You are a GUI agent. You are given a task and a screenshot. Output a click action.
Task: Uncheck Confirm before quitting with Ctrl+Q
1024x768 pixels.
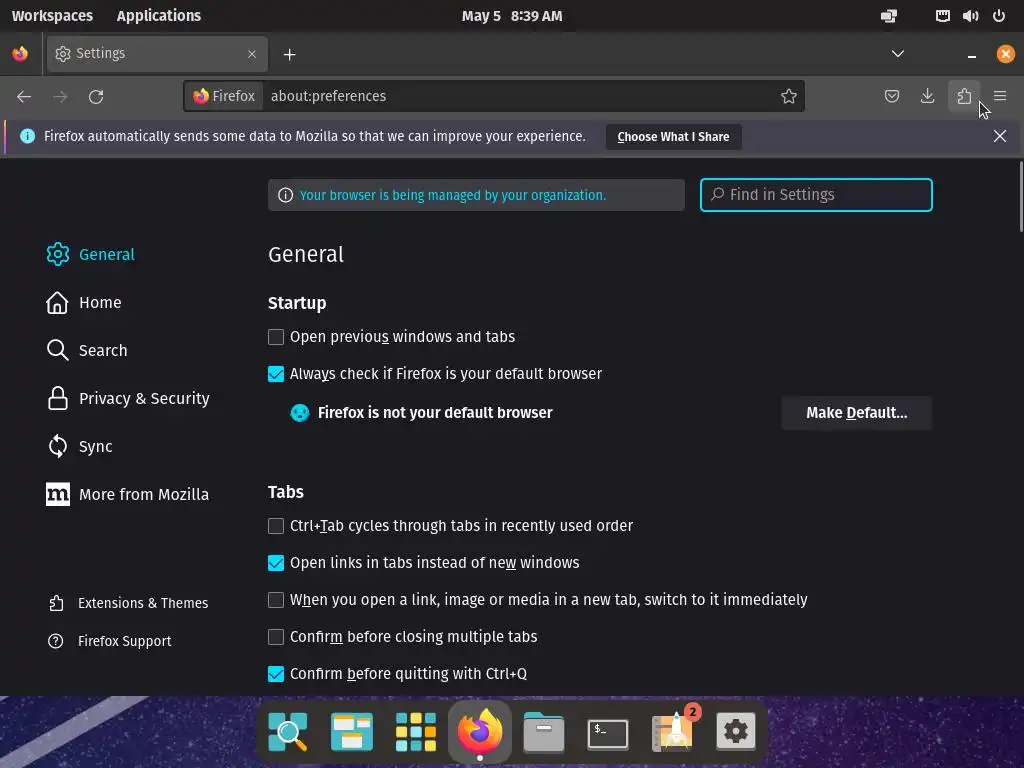coord(276,674)
